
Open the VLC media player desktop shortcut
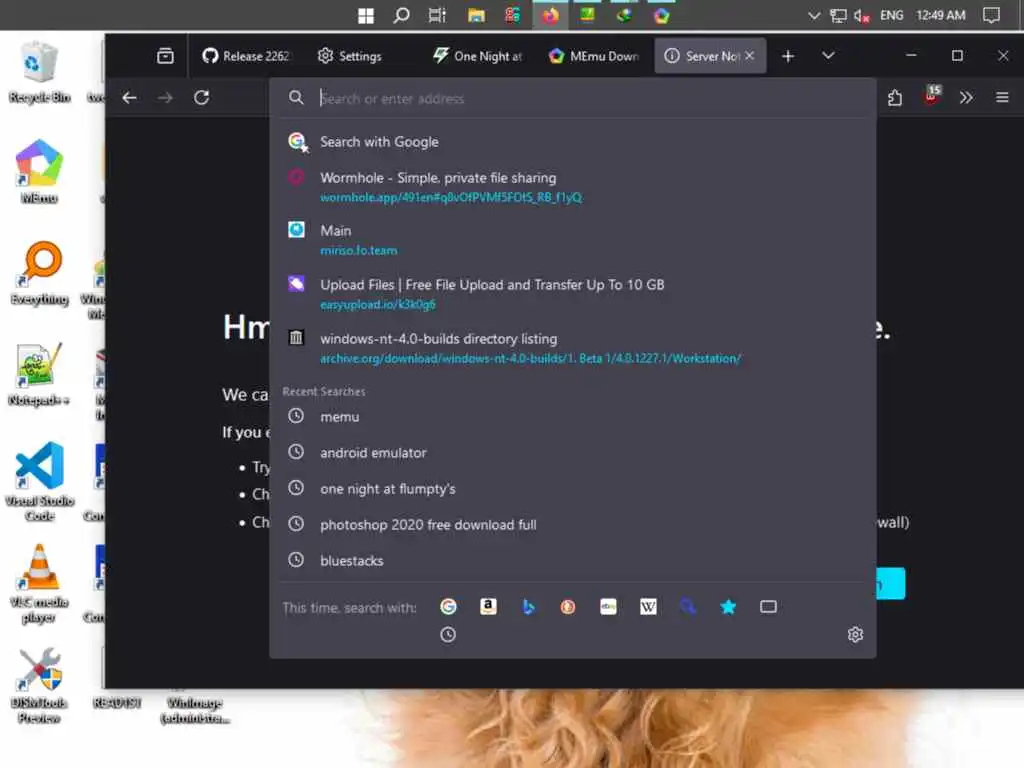(39, 583)
